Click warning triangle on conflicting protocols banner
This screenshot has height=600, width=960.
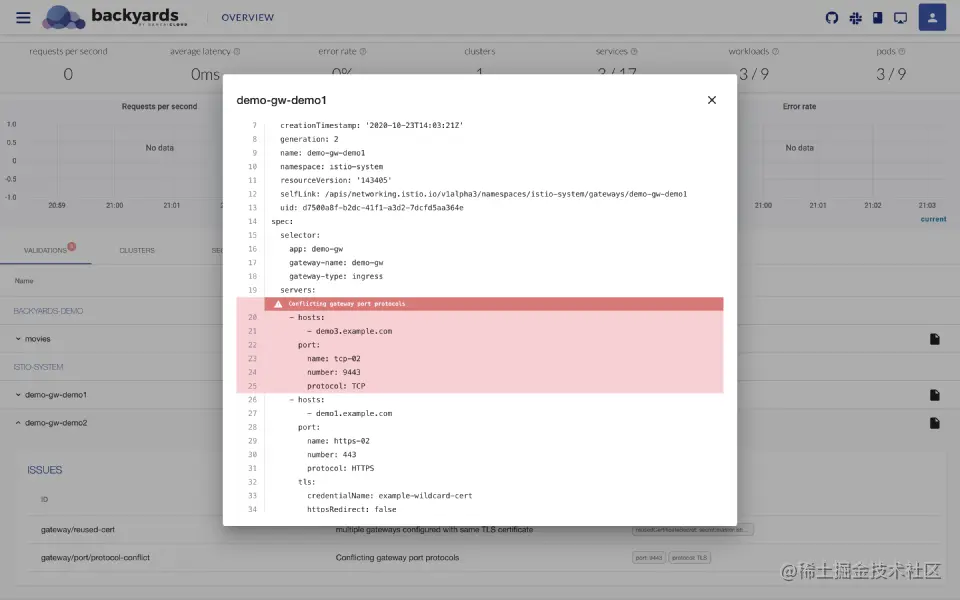tap(278, 304)
